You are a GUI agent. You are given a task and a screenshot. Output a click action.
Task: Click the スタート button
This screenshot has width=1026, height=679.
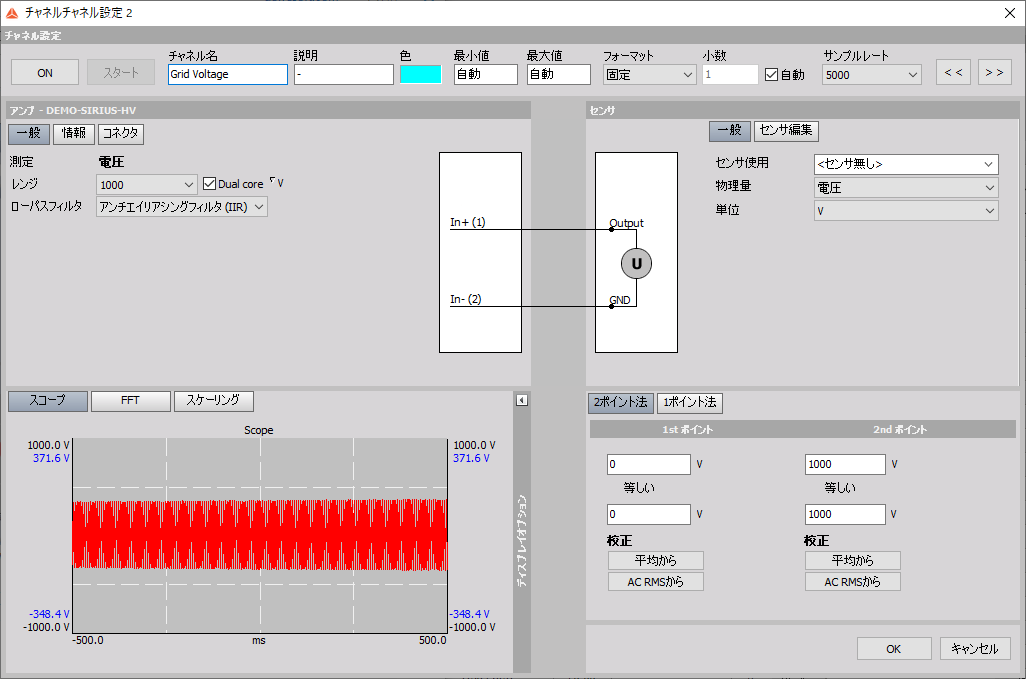point(121,73)
